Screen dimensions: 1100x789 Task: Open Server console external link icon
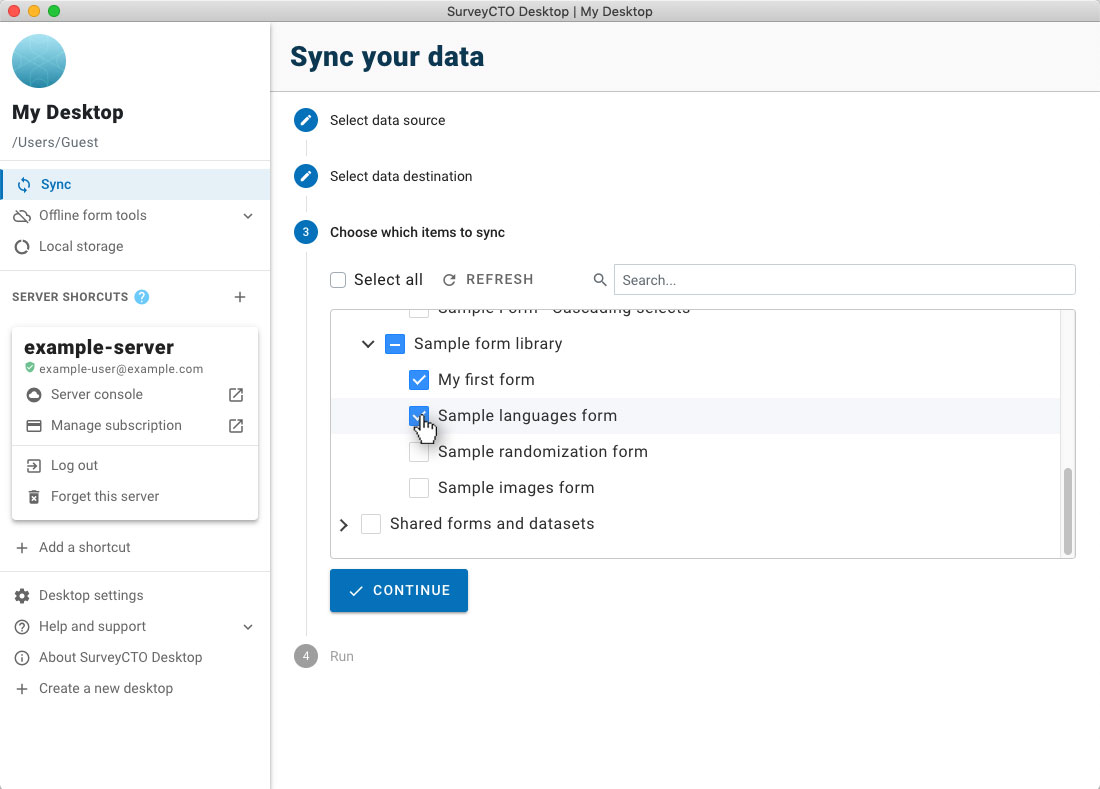click(x=236, y=395)
